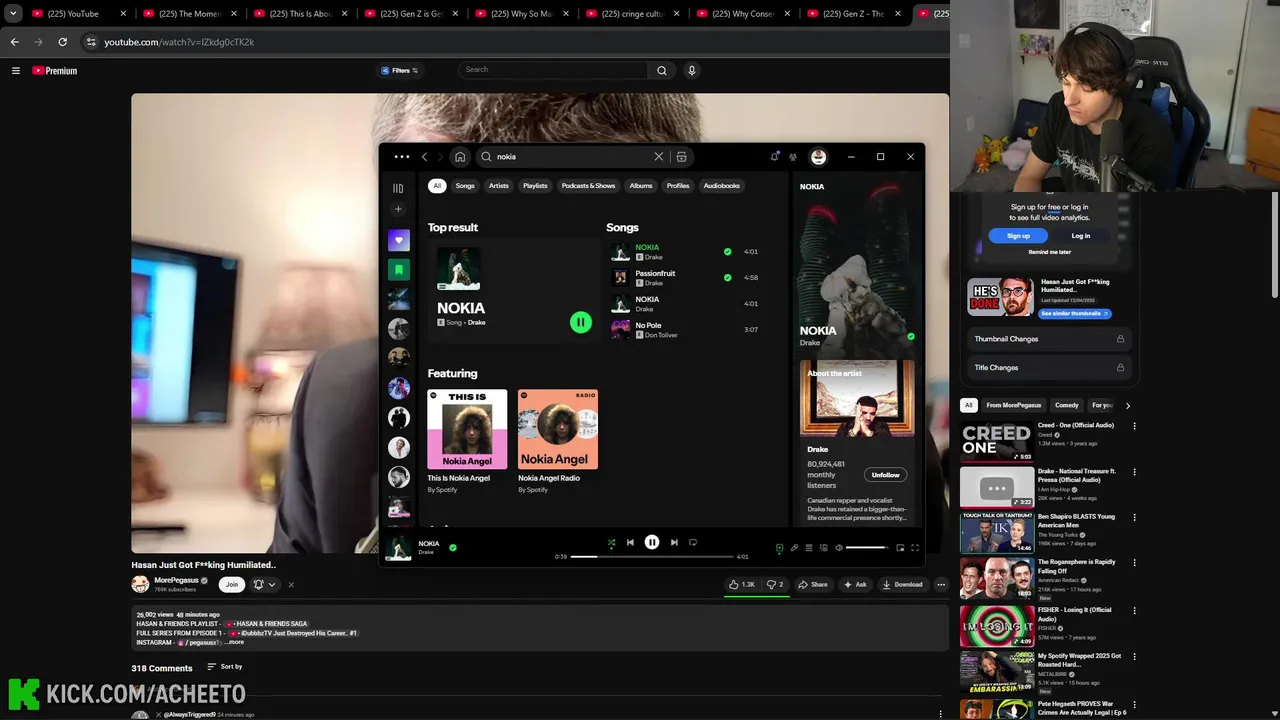This screenshot has height=720, width=1280.
Task: Open Spotify queue icon
Action: 809,548
